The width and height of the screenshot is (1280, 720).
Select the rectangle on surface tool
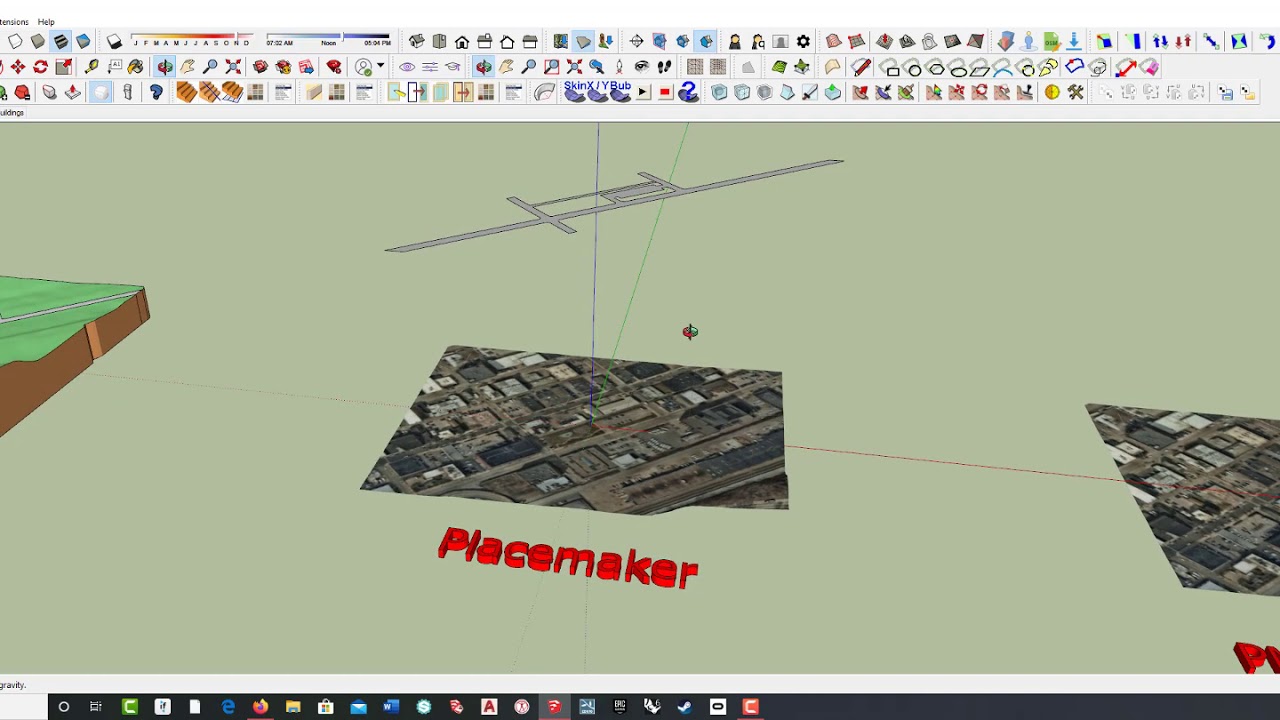pyautogui.click(x=893, y=67)
